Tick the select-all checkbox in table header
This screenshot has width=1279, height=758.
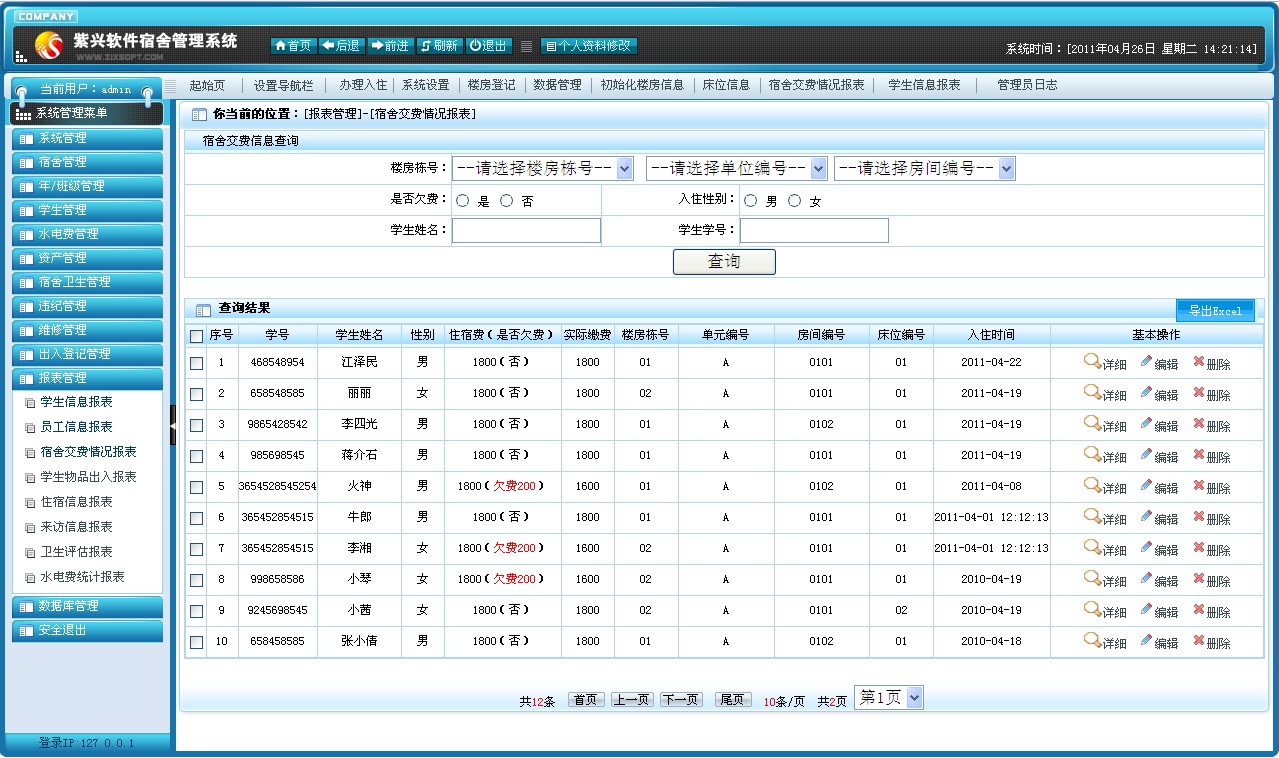(197, 336)
